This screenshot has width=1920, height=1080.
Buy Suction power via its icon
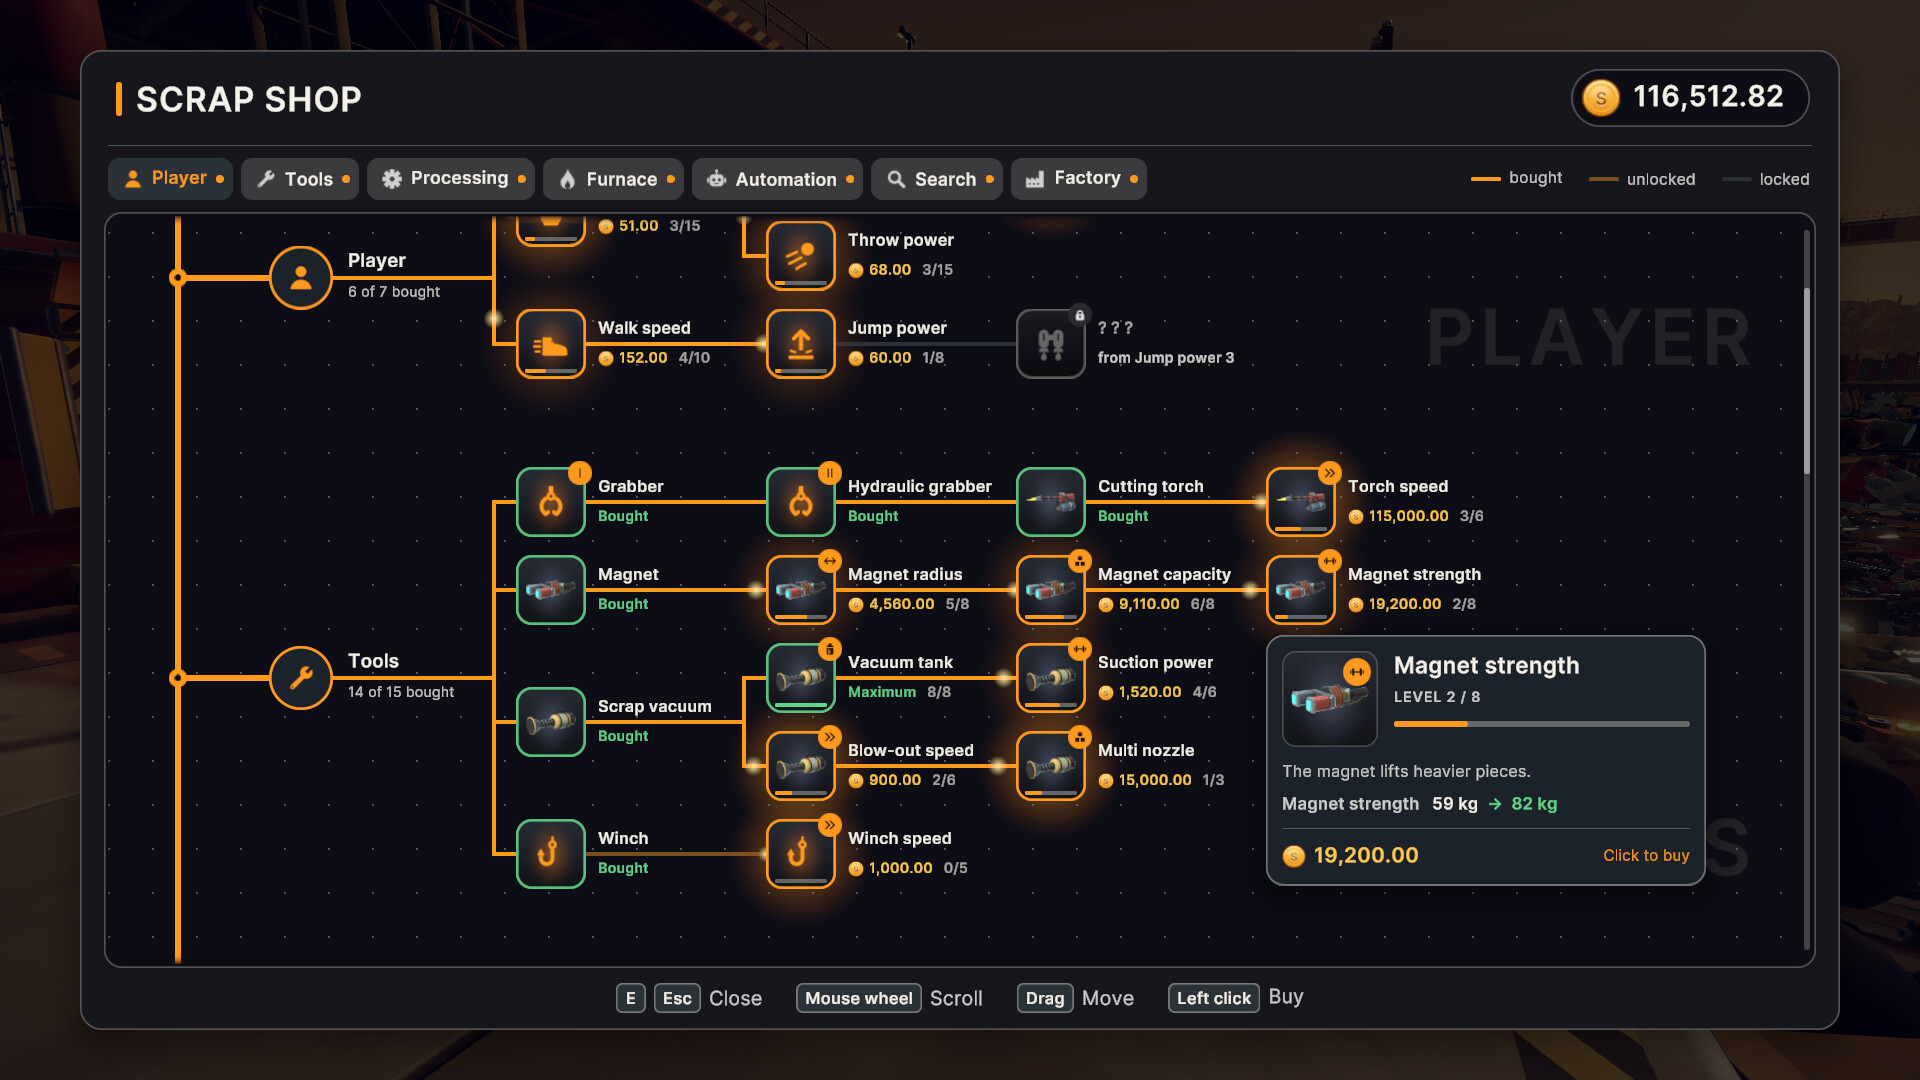[x=1050, y=678]
